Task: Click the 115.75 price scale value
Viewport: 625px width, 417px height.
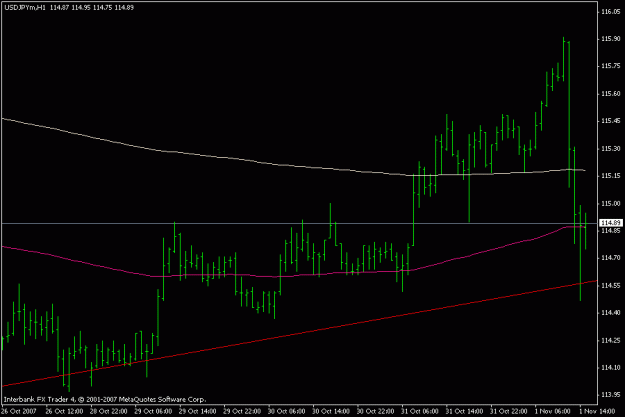Action: pyautogui.click(x=610, y=66)
